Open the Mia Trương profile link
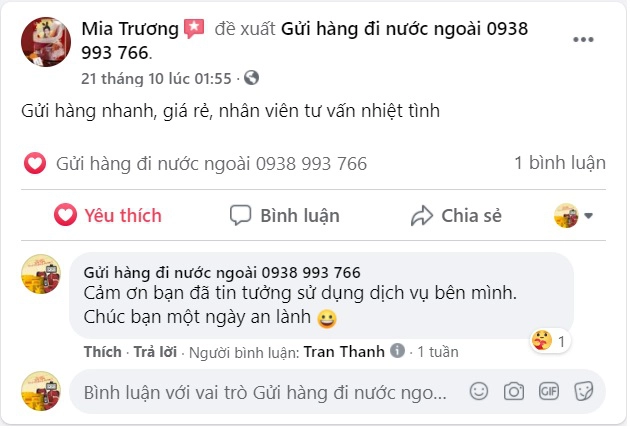 click(130, 29)
